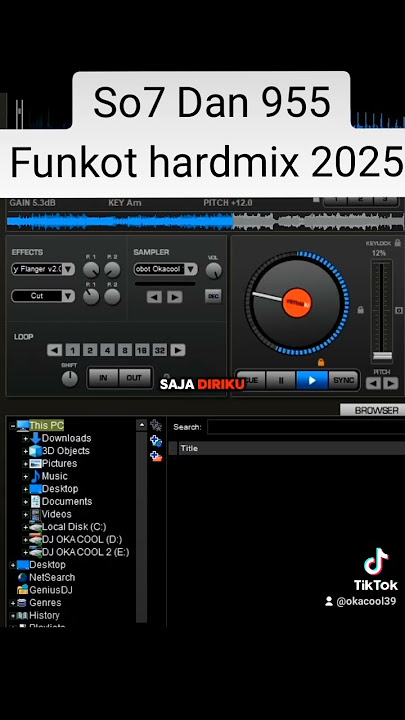This screenshot has height=720, width=405.
Task: Toggle the sampler REC button
Action: click(x=213, y=296)
